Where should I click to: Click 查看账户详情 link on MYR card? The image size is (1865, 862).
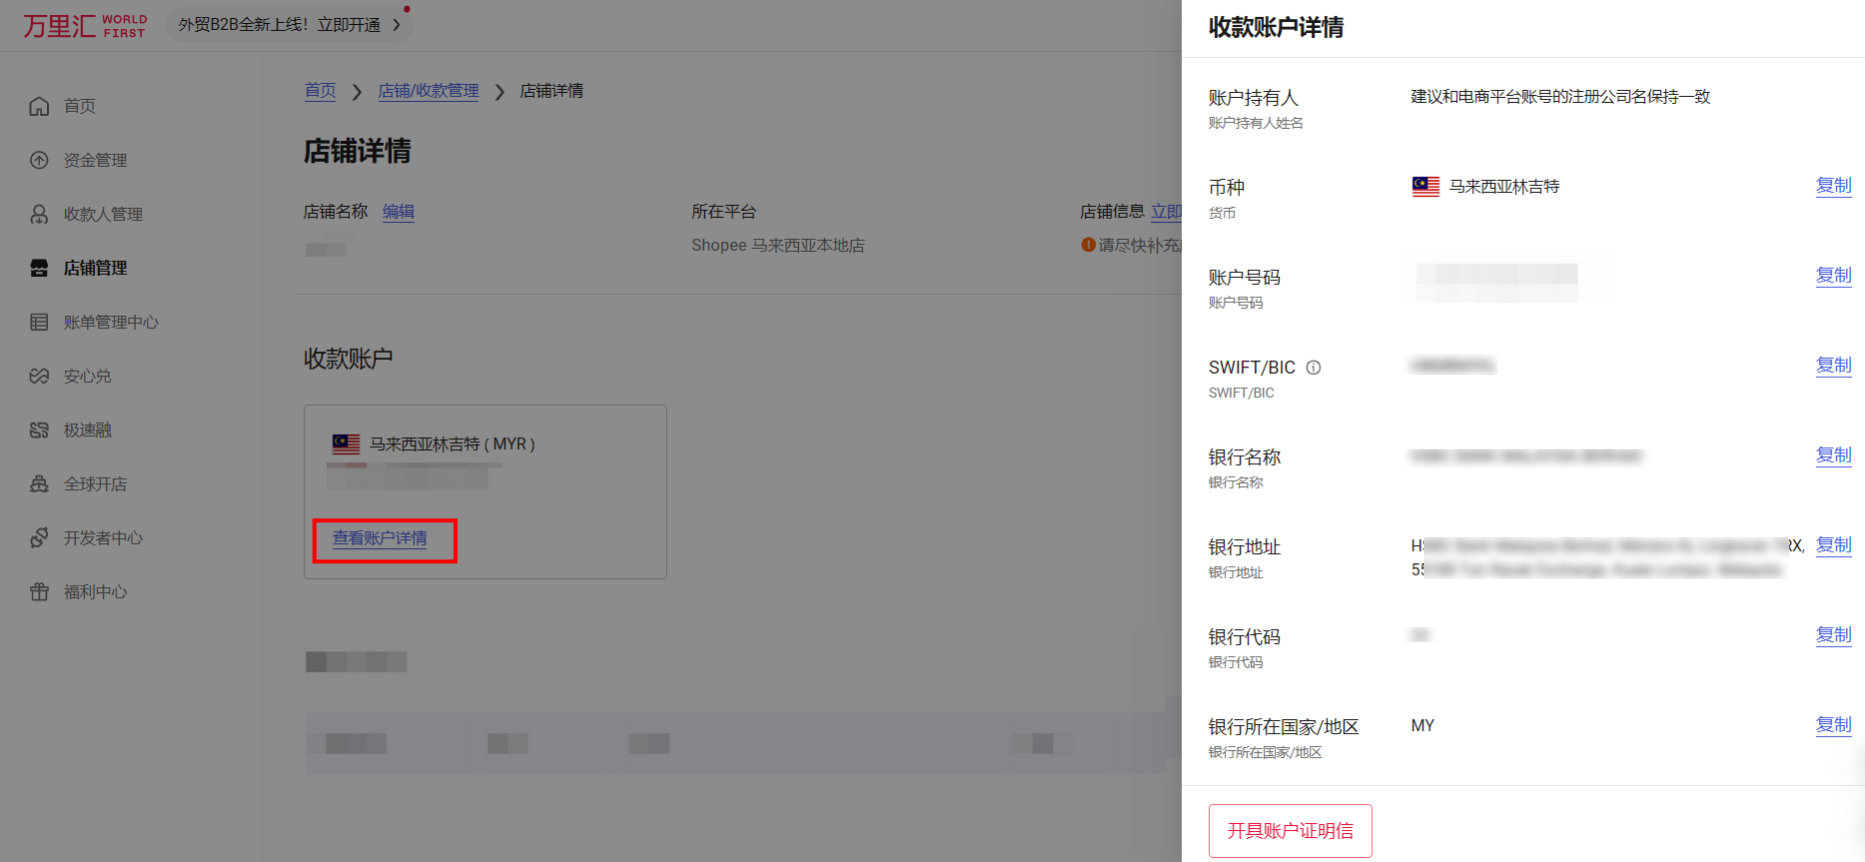(380, 539)
